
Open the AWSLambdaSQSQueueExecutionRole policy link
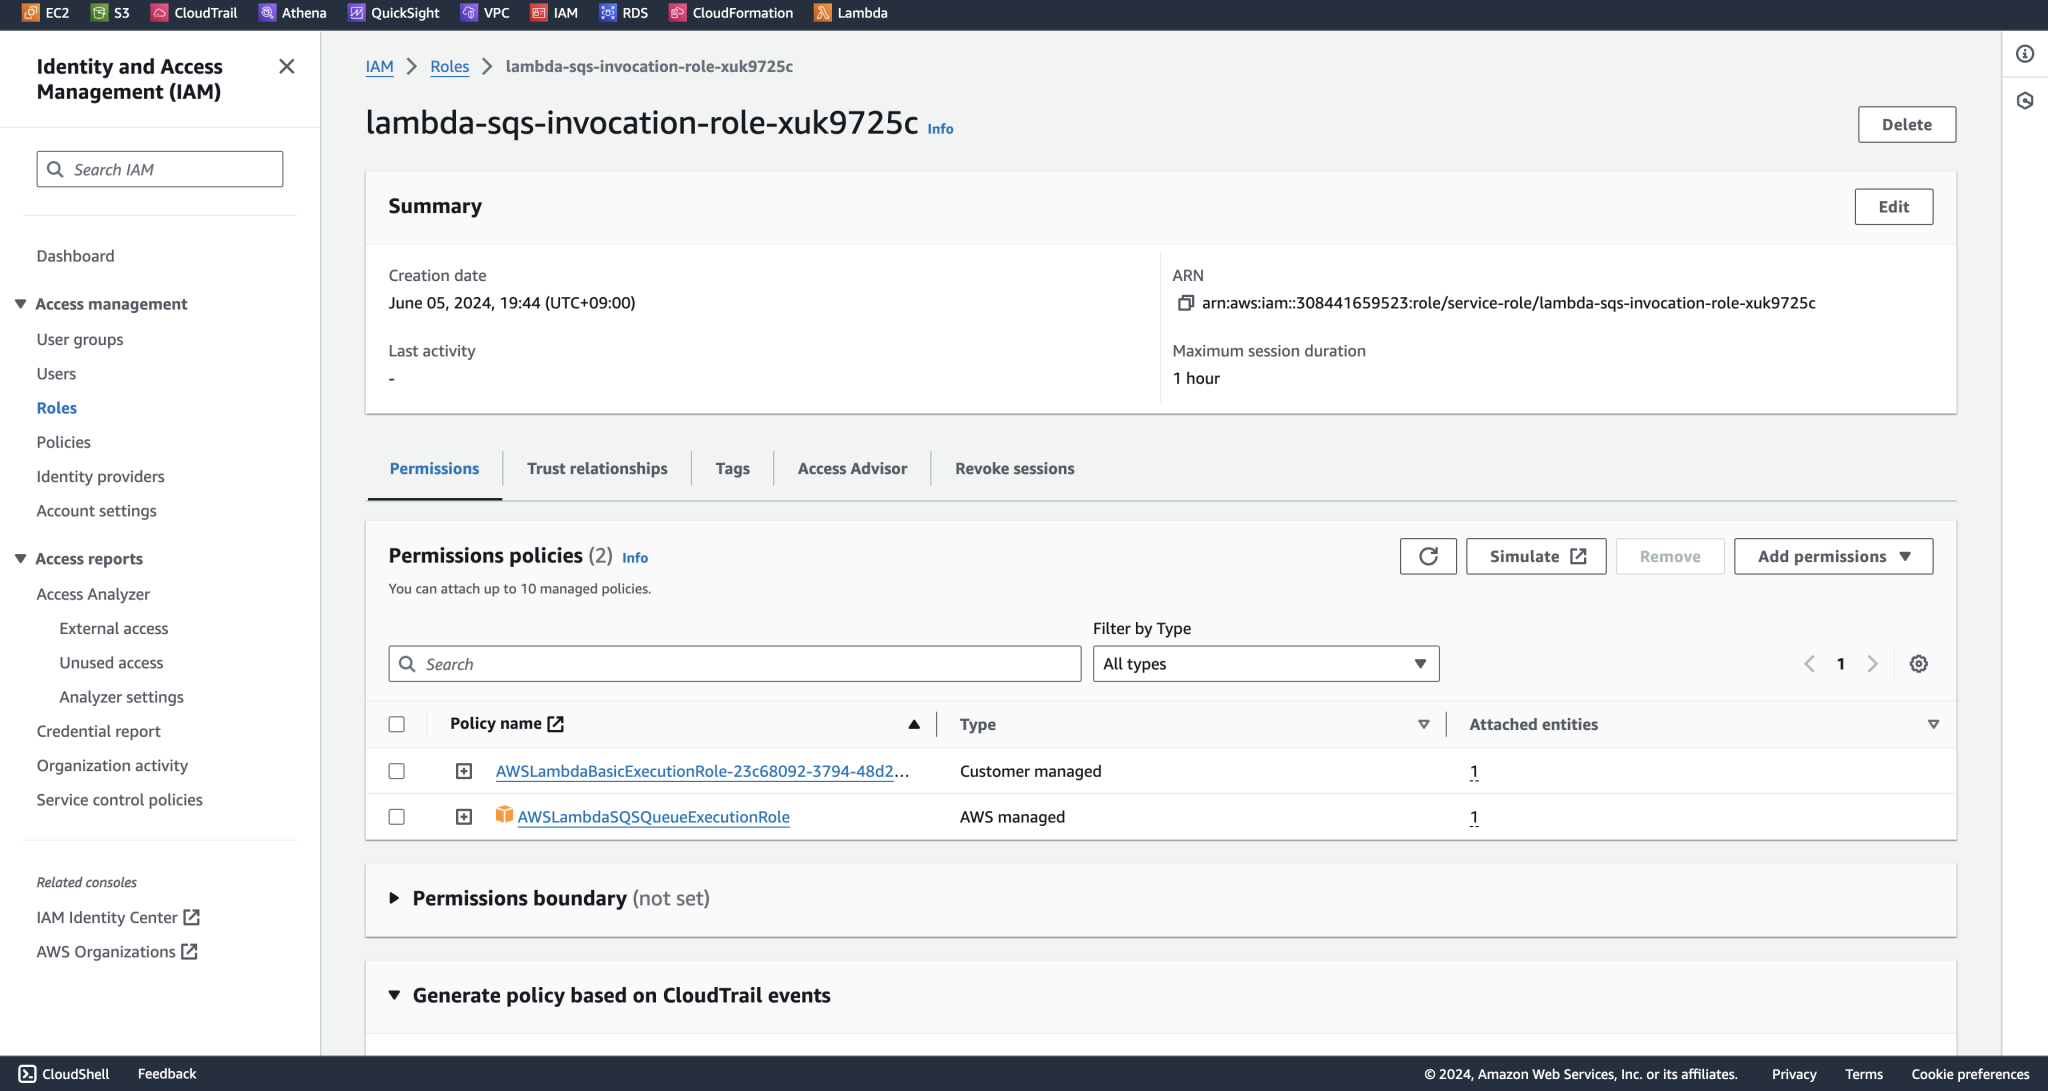tap(654, 817)
